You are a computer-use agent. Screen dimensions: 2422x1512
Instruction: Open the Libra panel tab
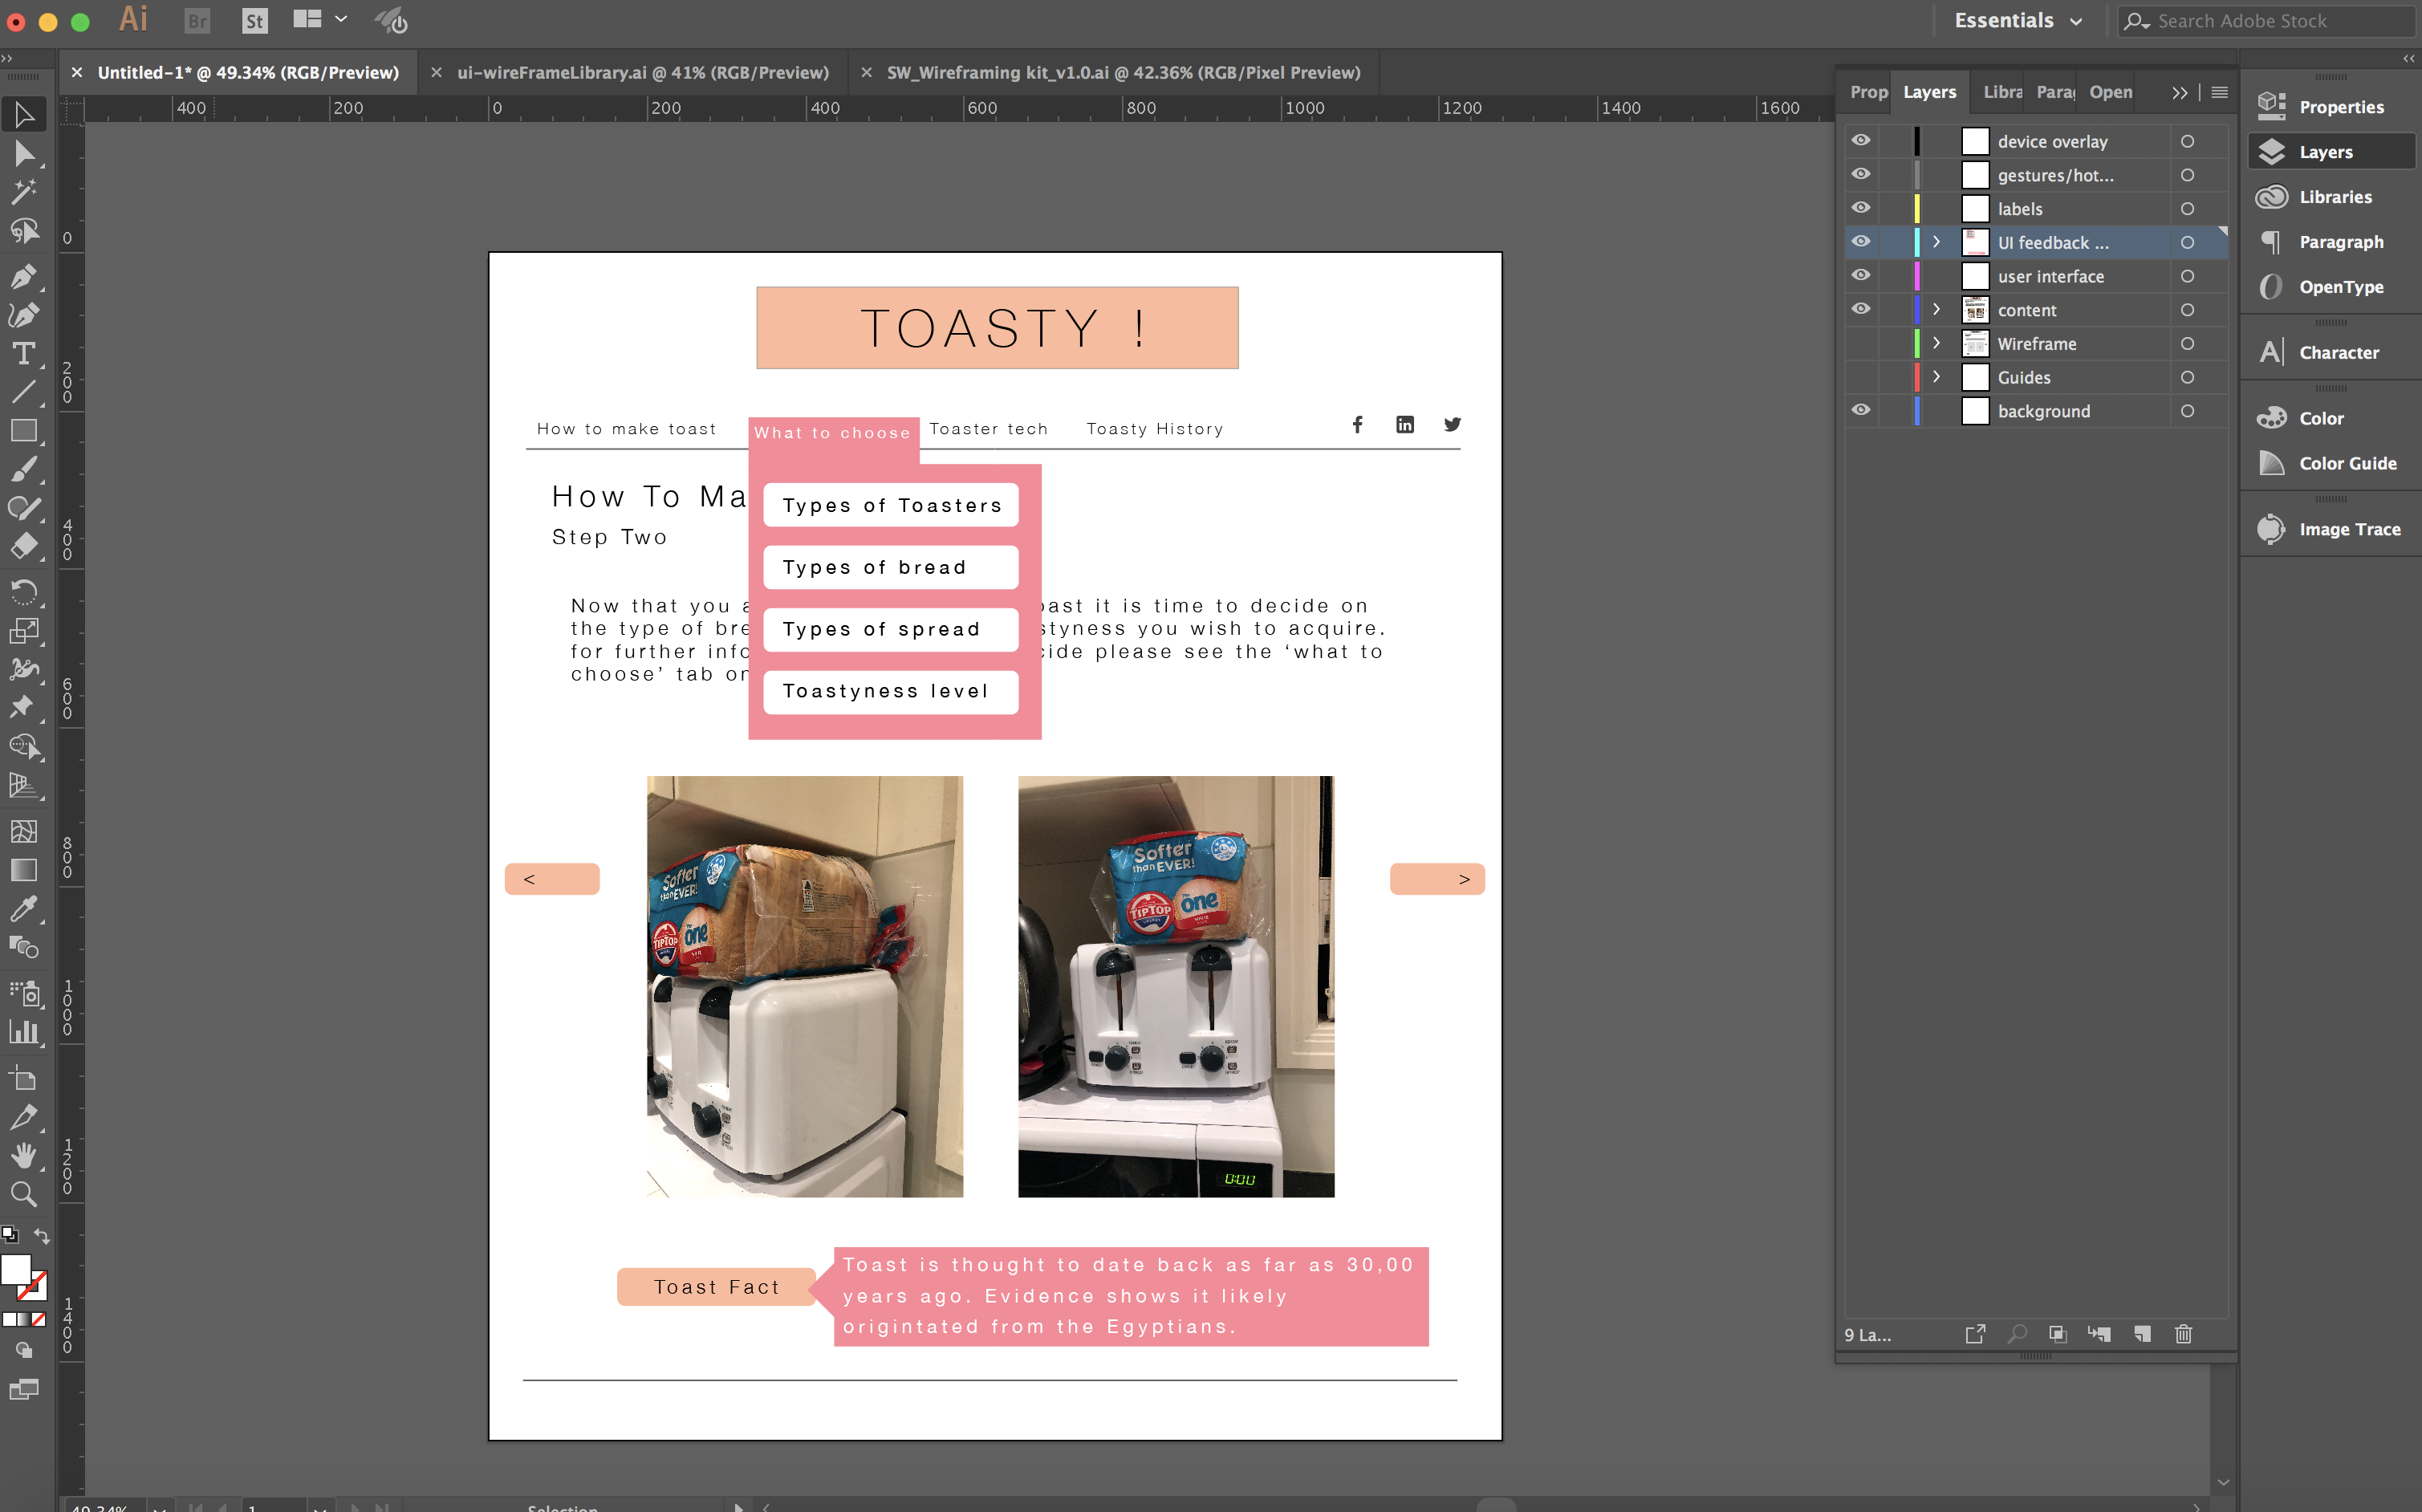click(2002, 92)
